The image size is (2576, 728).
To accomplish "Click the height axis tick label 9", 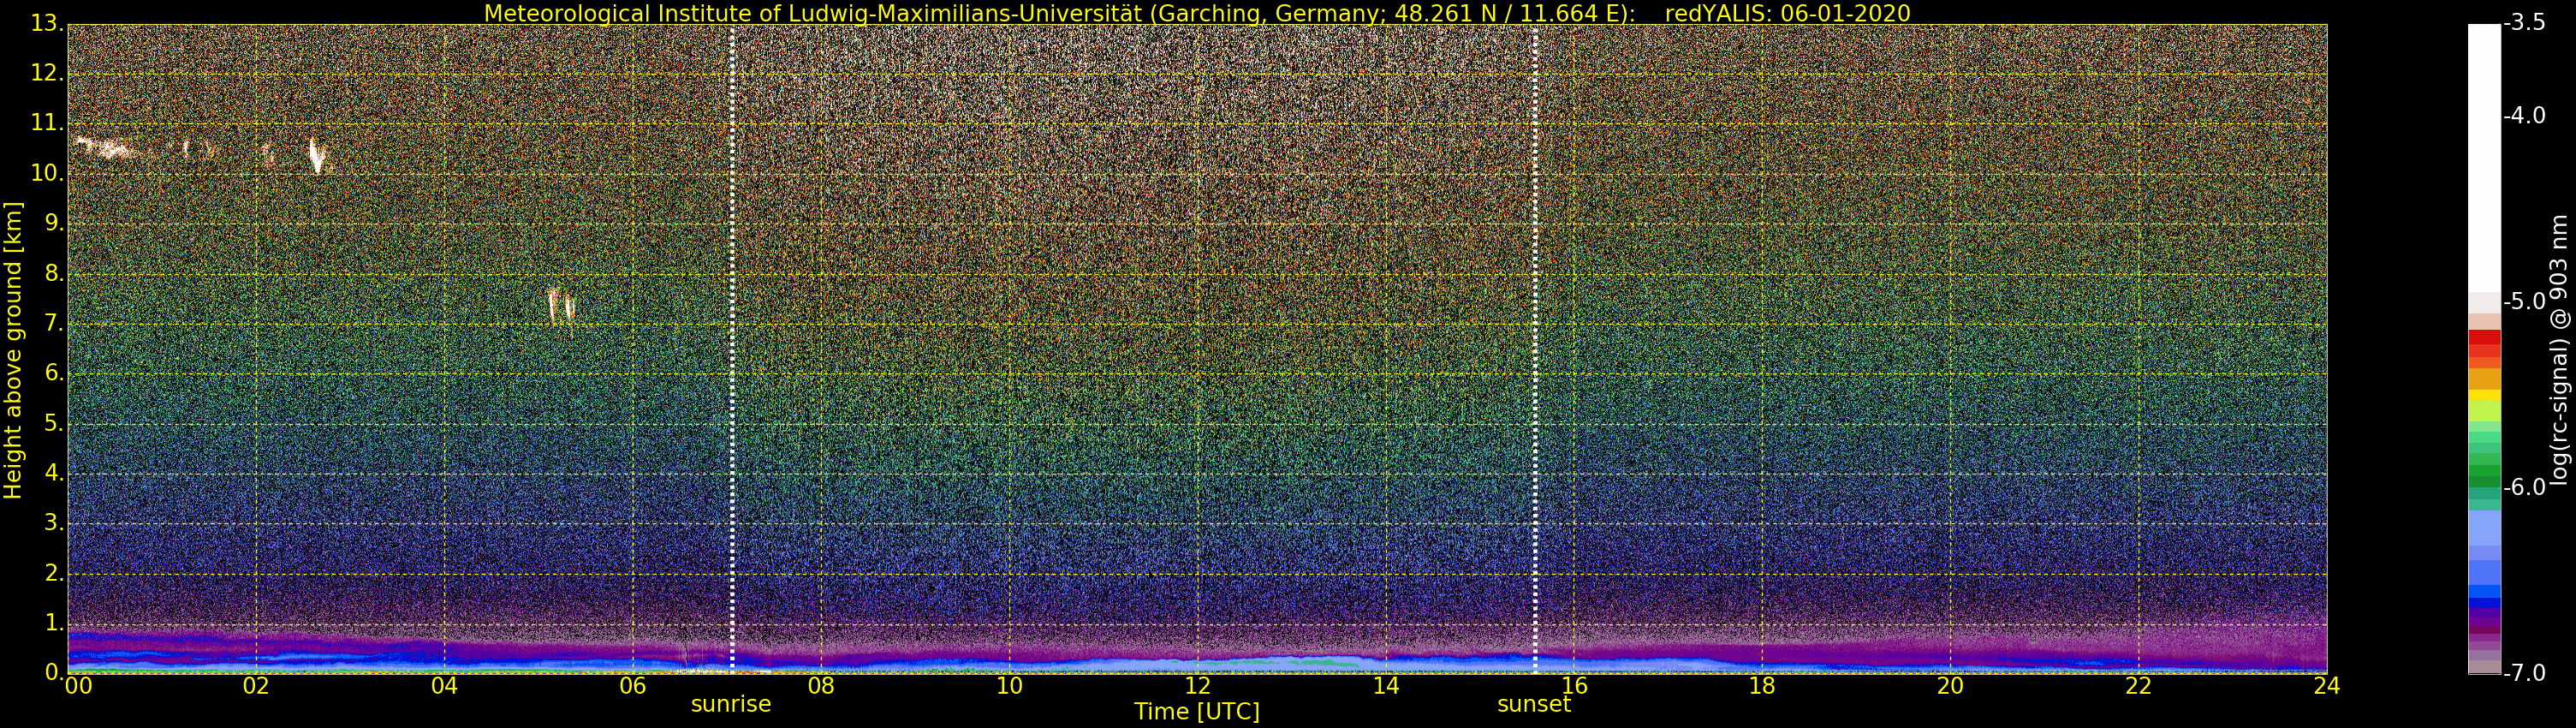I will (53, 223).
